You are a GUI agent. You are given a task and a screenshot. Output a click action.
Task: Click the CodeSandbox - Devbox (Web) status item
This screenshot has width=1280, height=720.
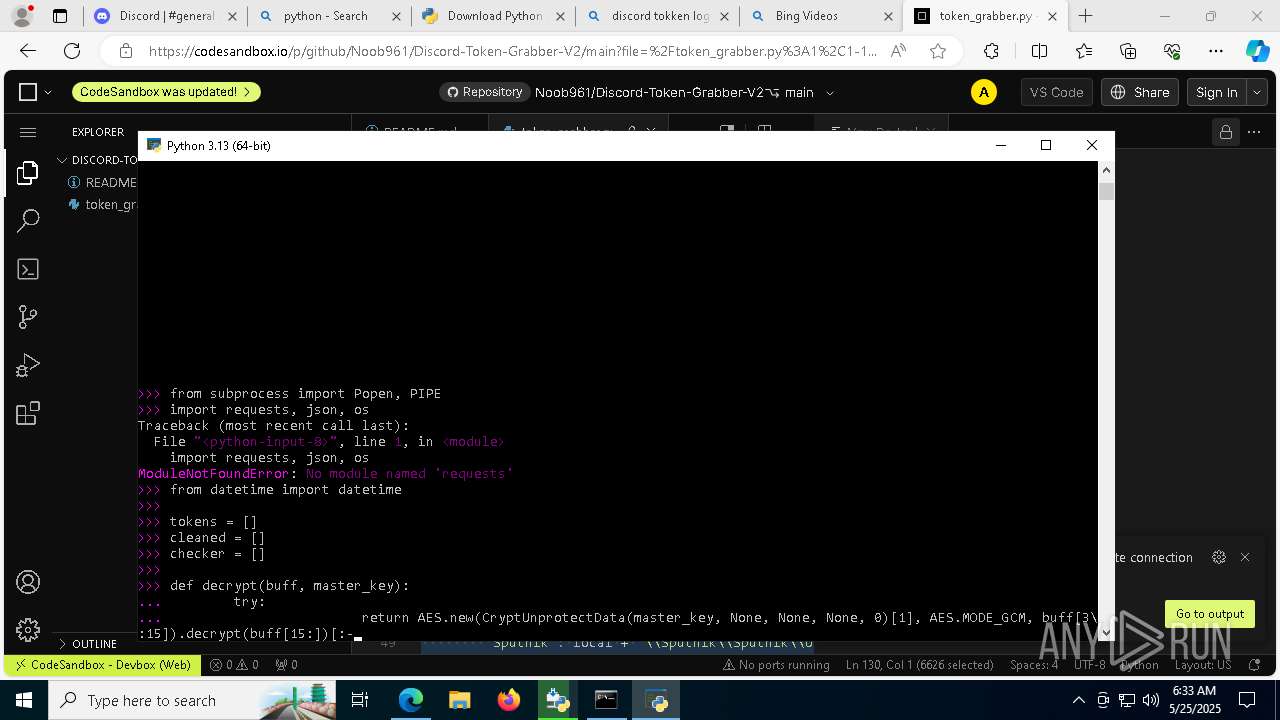[101, 665]
